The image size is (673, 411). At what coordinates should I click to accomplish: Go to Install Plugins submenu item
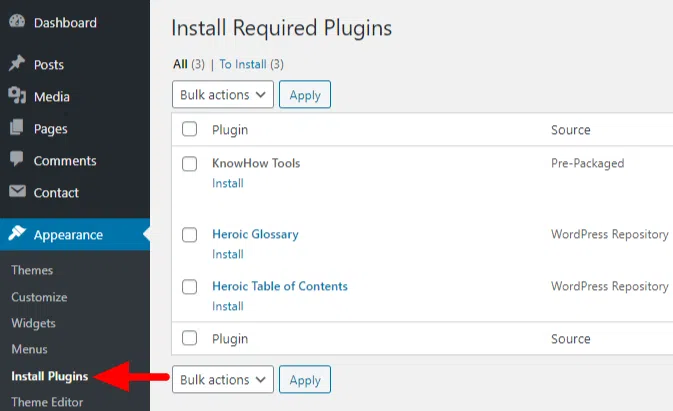tap(49, 377)
